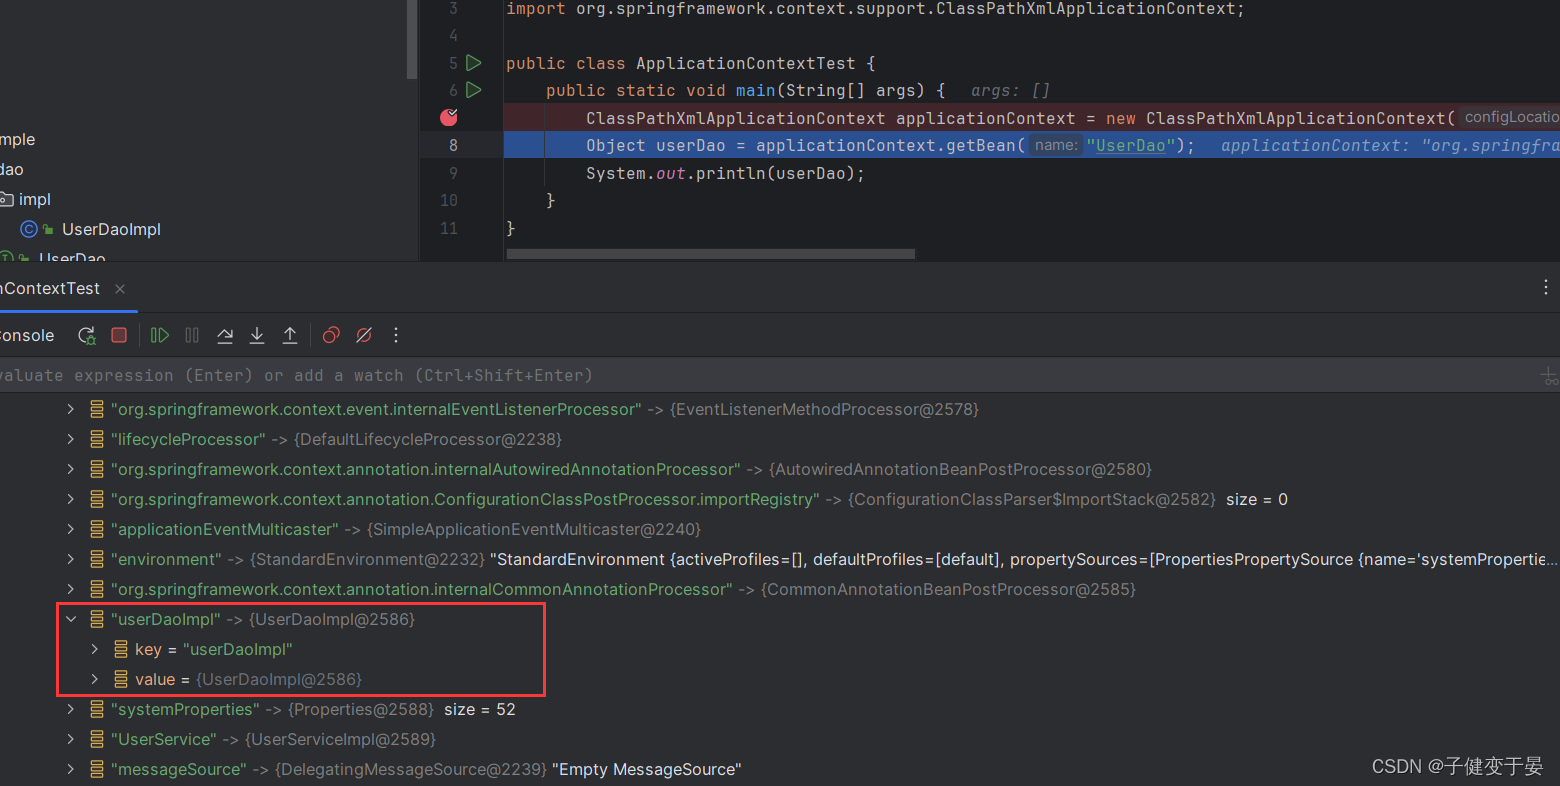Close the ContextTest debug tab

pyautogui.click(x=120, y=289)
